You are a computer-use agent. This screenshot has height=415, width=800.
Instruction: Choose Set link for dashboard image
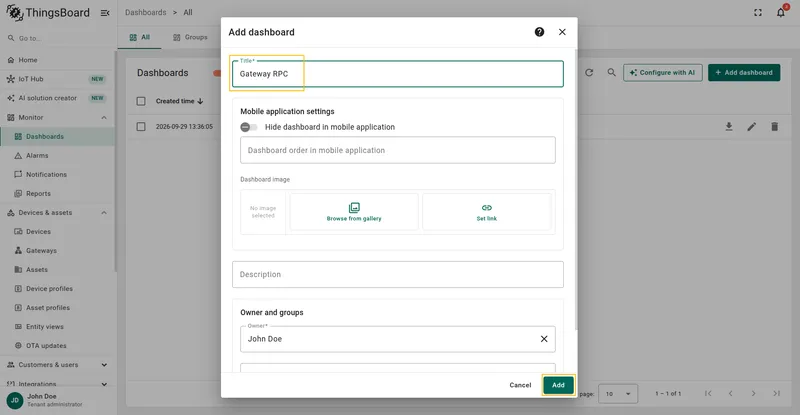[x=487, y=212]
